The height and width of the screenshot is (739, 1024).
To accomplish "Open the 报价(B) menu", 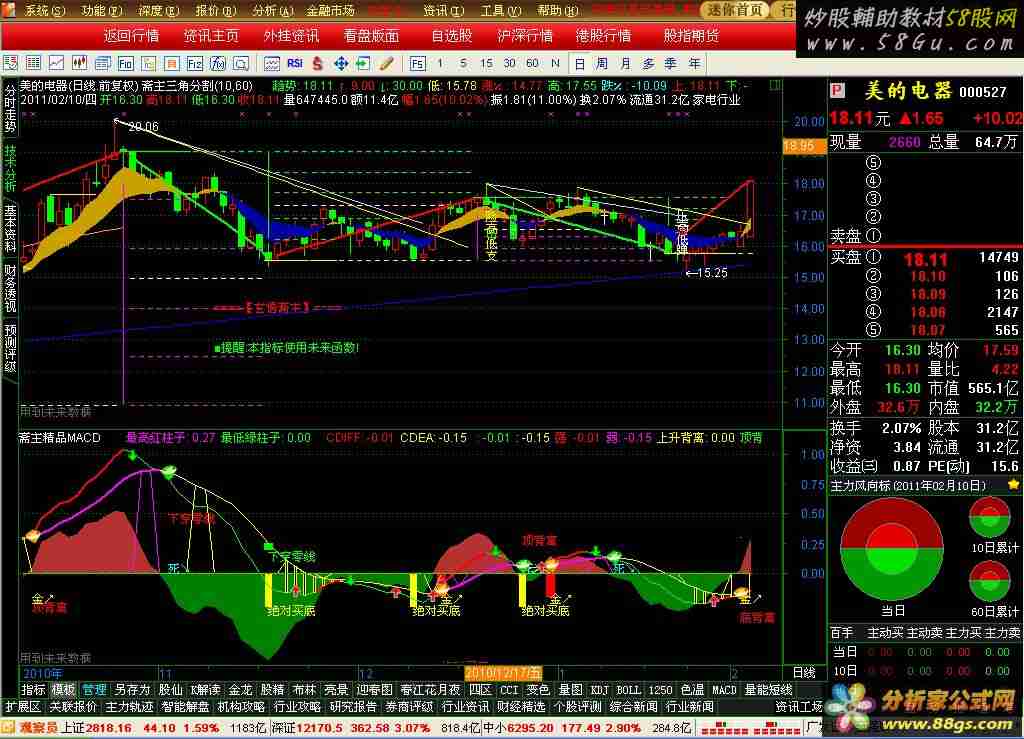I will 216,10.
